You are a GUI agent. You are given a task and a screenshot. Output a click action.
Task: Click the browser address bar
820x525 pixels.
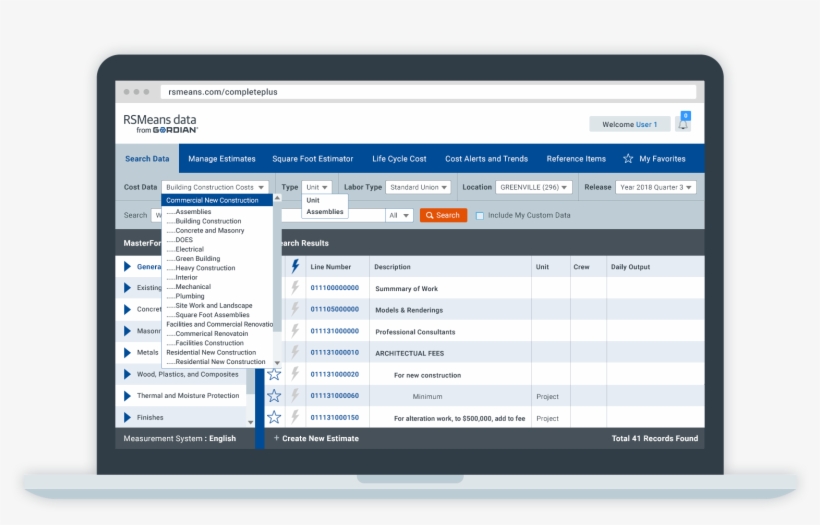[x=428, y=92]
